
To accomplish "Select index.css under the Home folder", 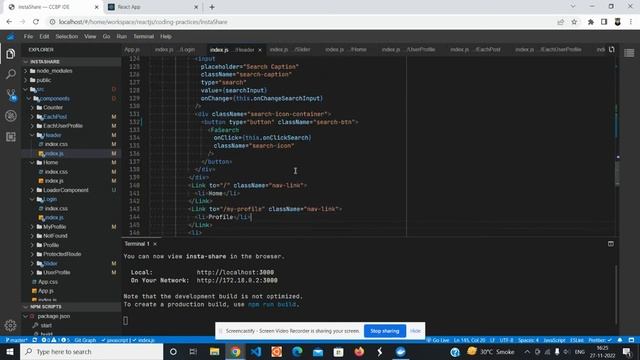I will 56,172.
